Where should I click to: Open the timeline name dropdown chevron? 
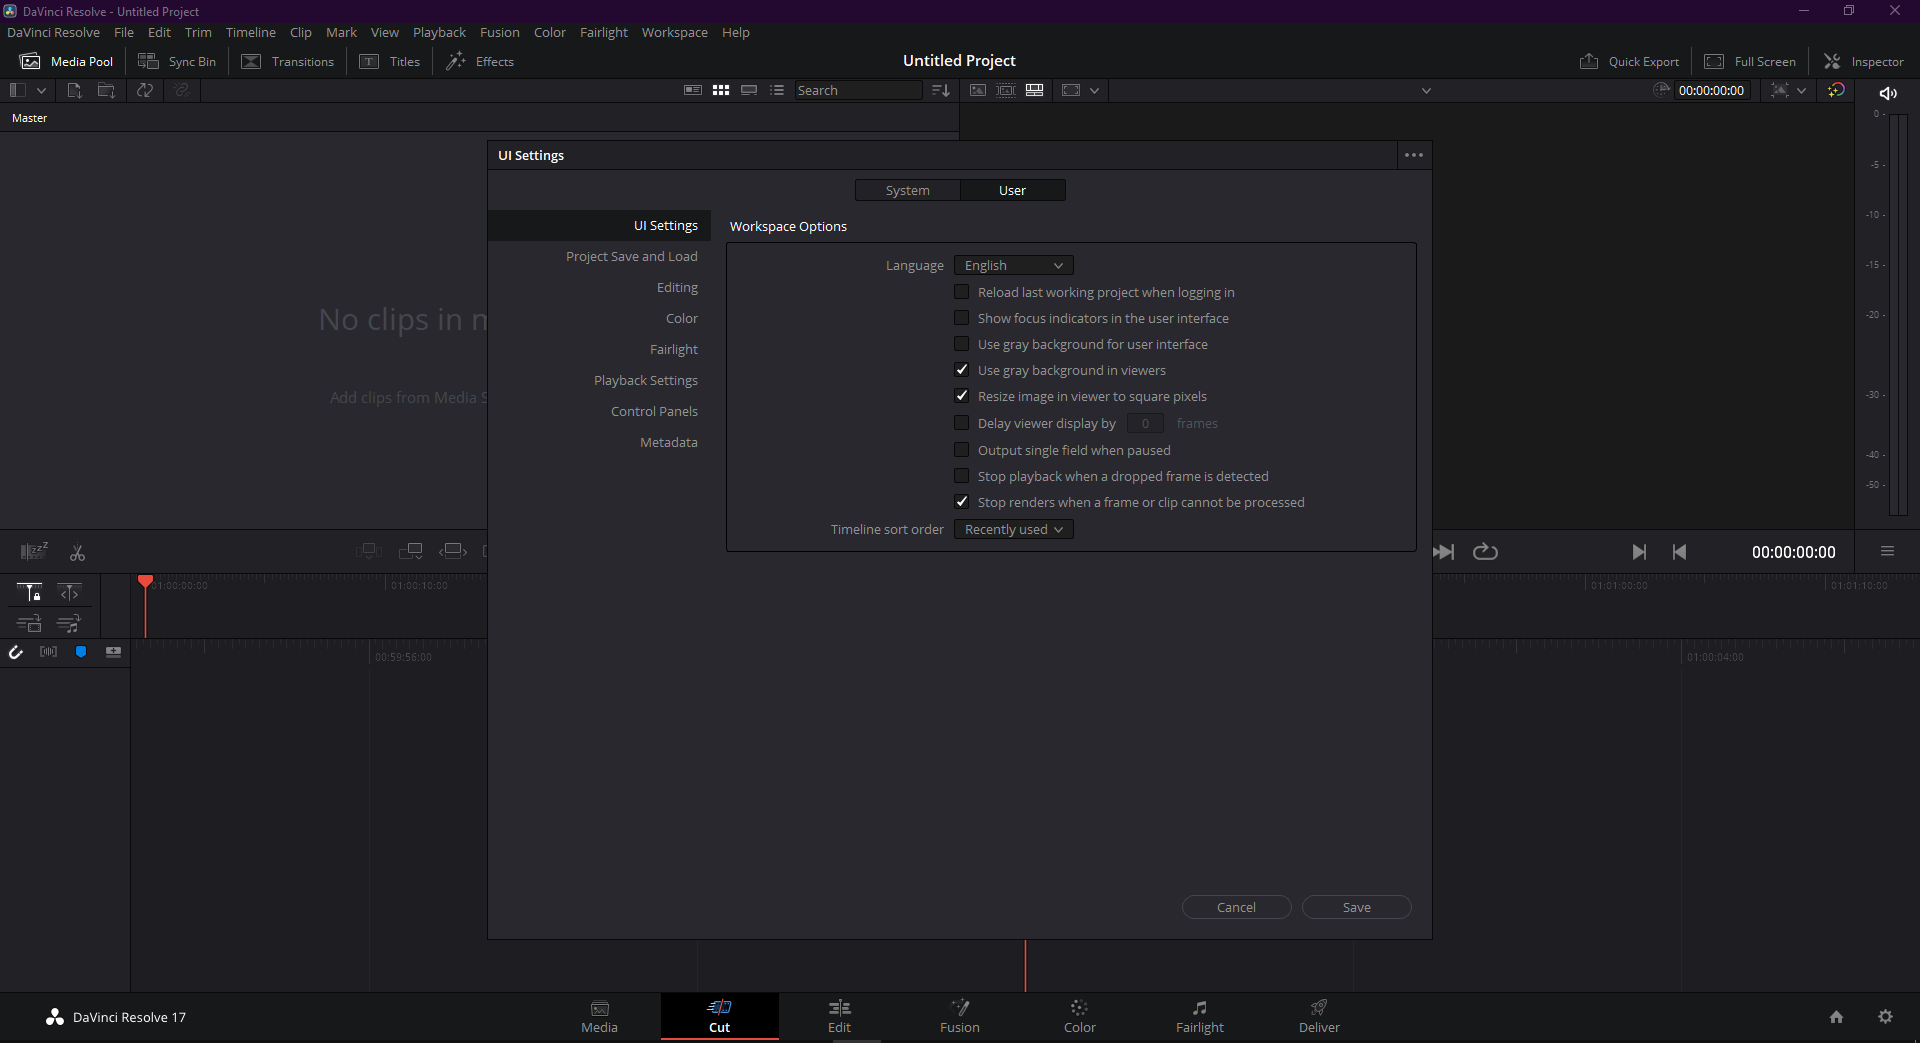click(1426, 90)
